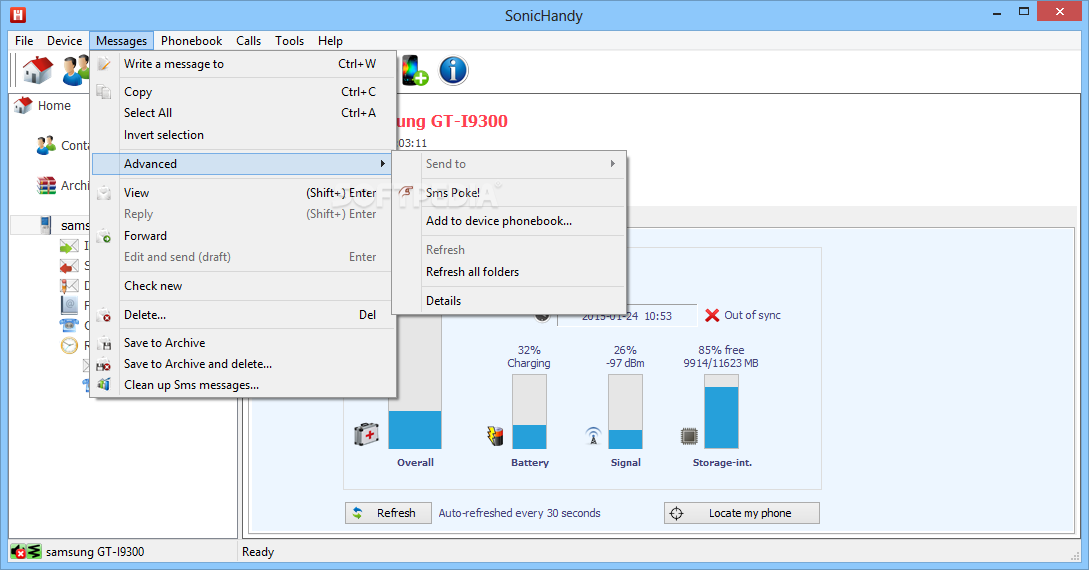The image size is (1089, 570).
Task: Expand the Advanced submenu
Action: coord(243,164)
